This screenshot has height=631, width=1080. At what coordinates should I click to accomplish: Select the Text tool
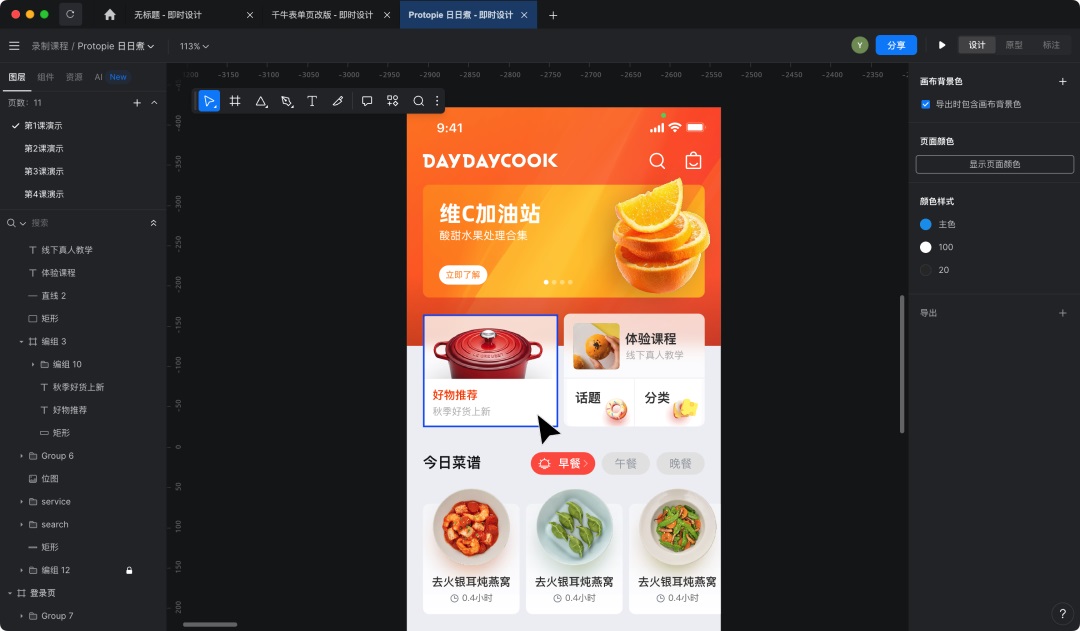click(314, 100)
